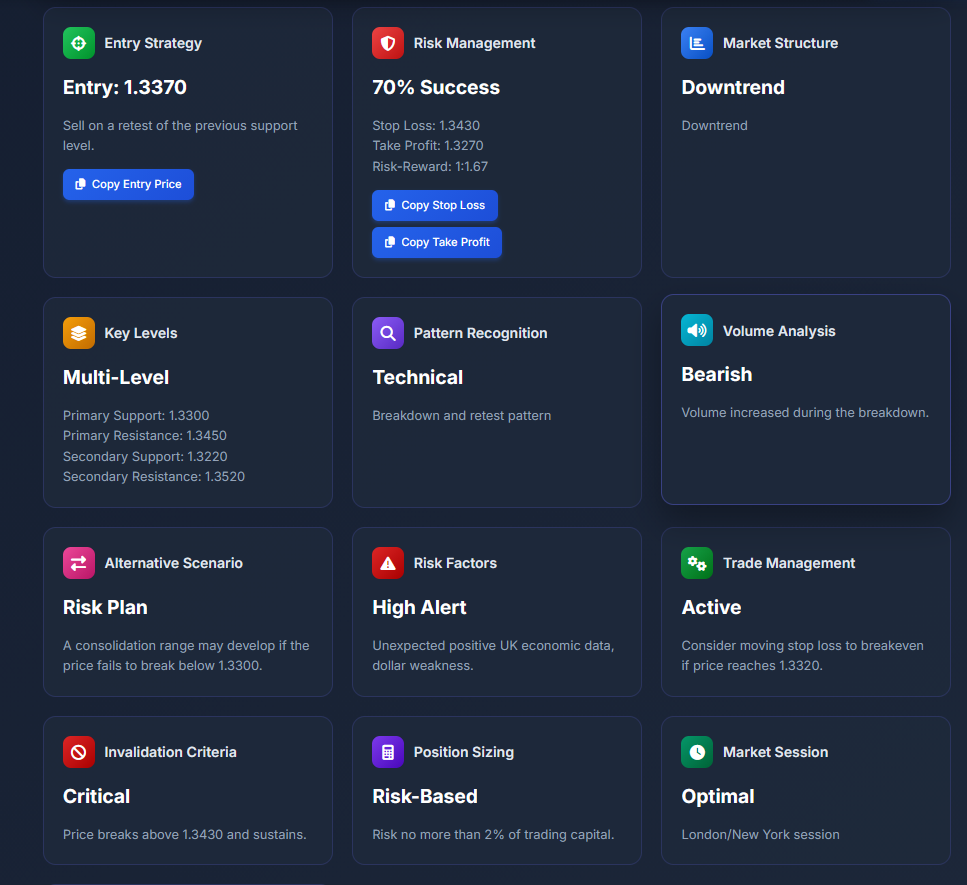Click the Downtrend heading under Market Structure
The width and height of the screenshot is (967, 885).
tap(733, 87)
